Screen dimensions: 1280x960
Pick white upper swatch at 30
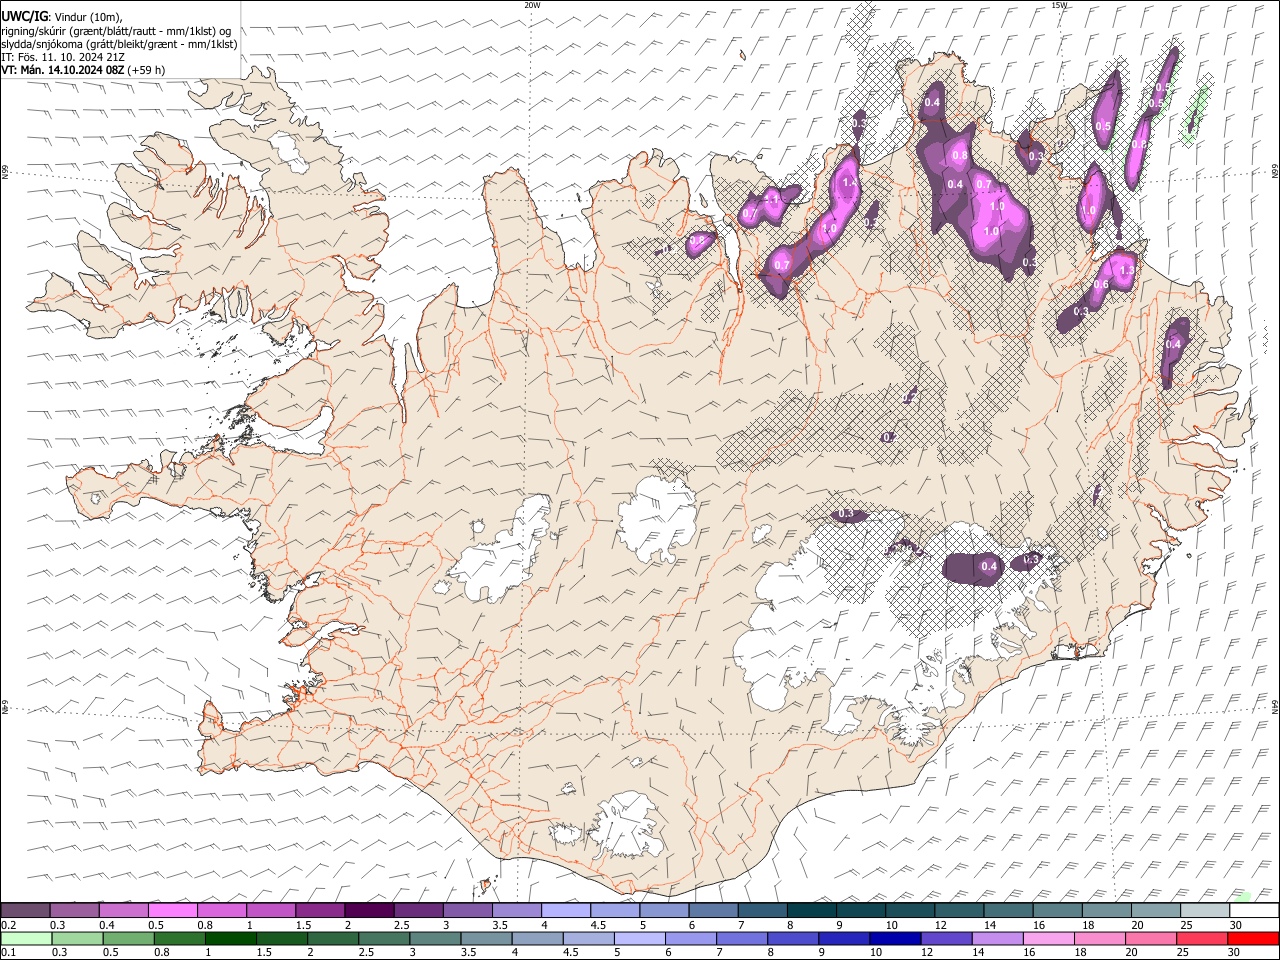pos(1254,910)
